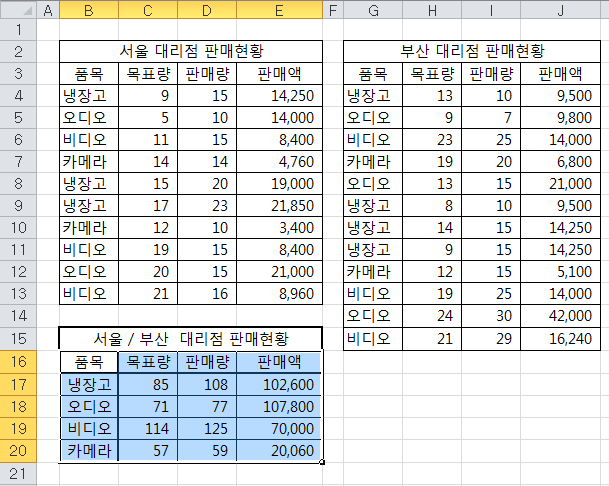Viewport: 609px width, 486px height.
Task: Select the cell showing 21,850
Action: tap(280, 206)
